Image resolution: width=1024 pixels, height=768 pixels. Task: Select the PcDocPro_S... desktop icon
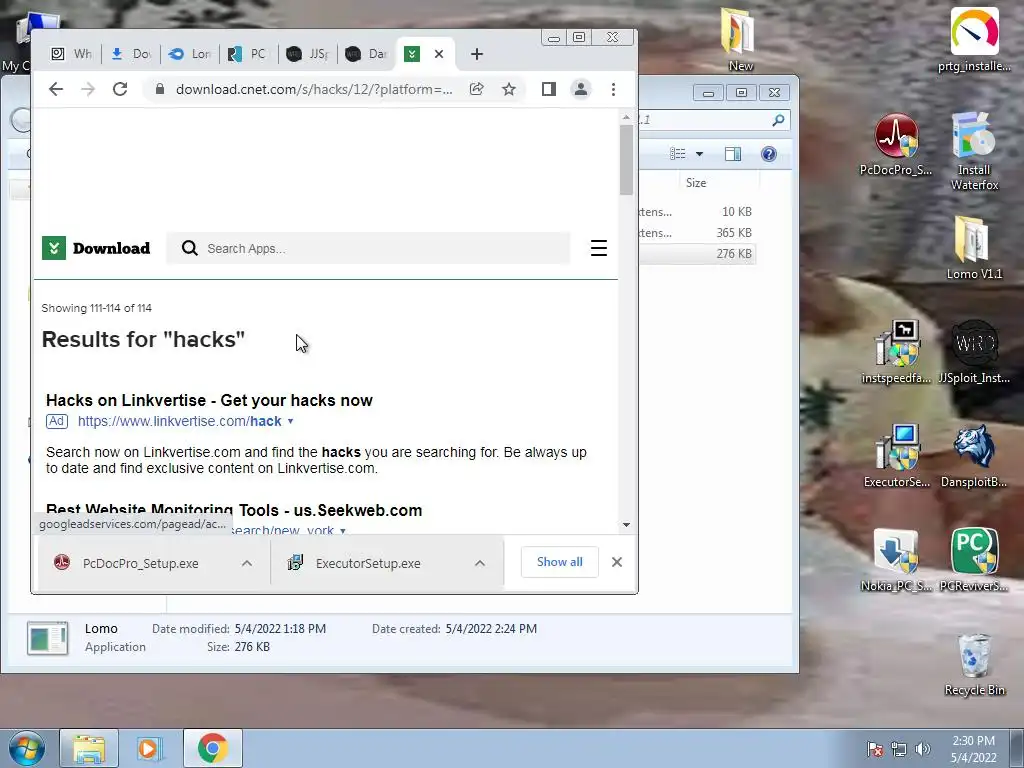896,144
